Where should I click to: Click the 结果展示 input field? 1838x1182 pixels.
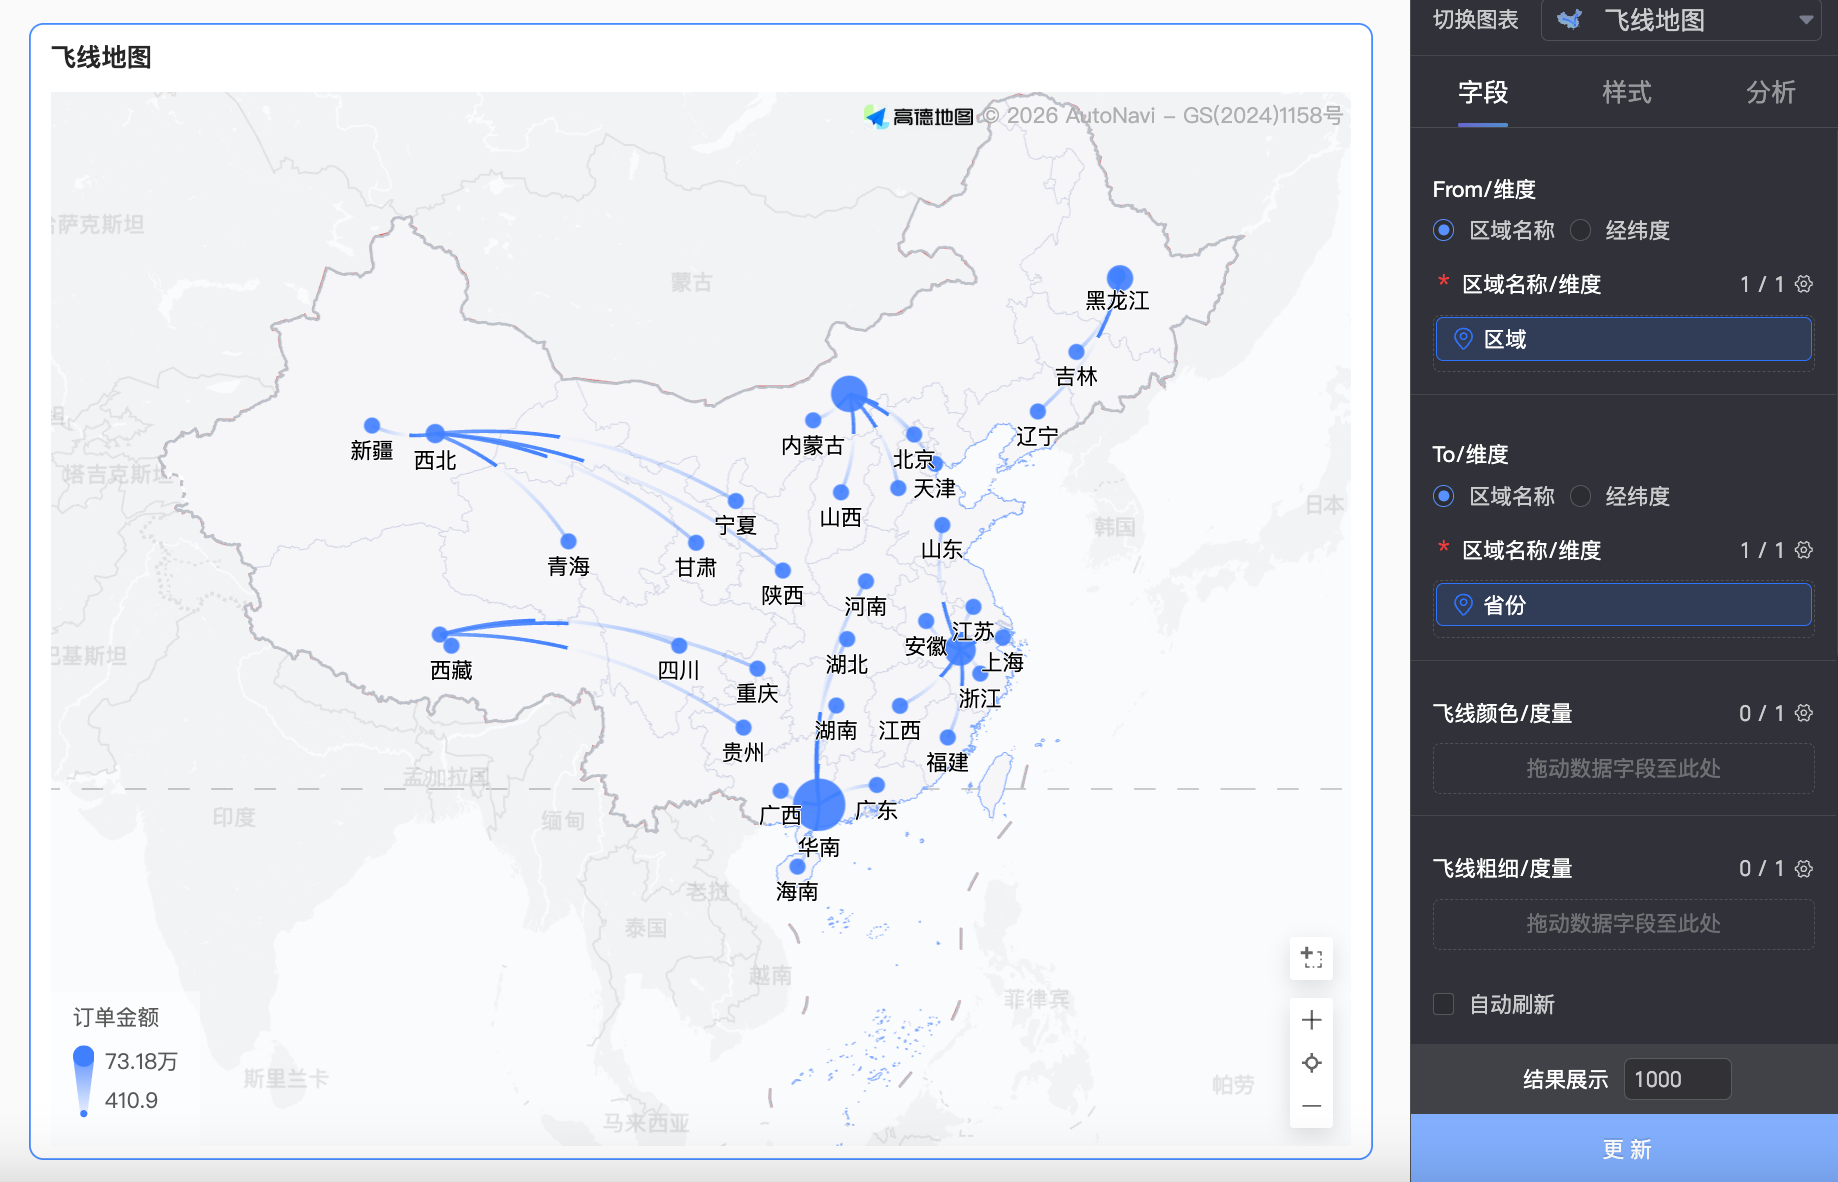(1677, 1079)
